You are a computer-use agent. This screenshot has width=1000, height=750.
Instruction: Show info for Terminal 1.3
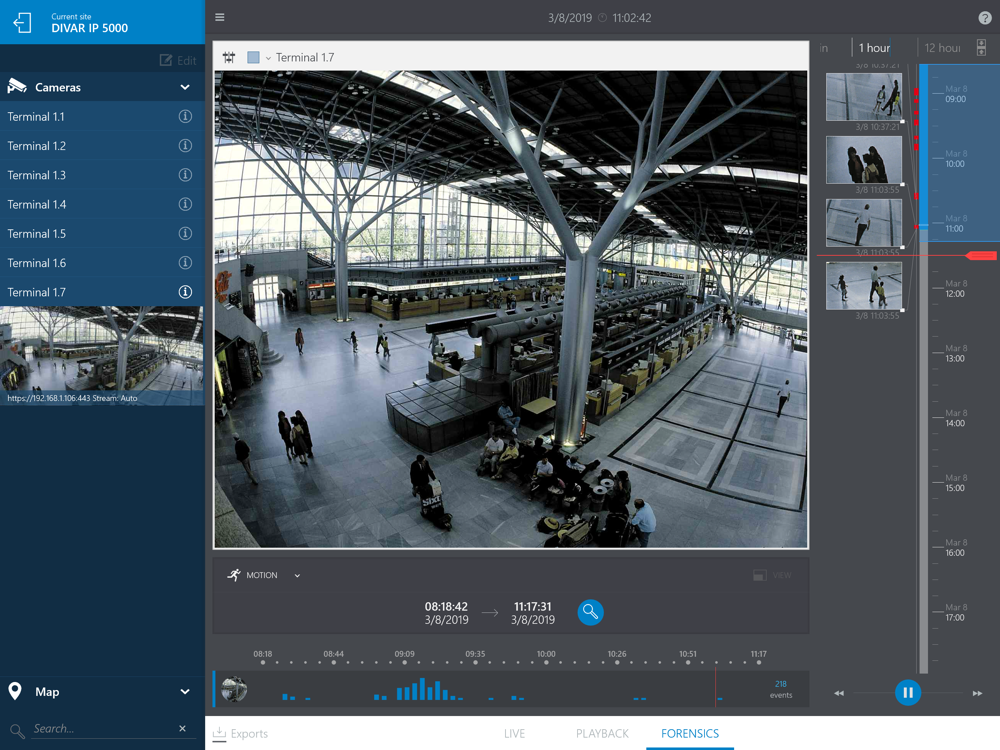coord(185,175)
